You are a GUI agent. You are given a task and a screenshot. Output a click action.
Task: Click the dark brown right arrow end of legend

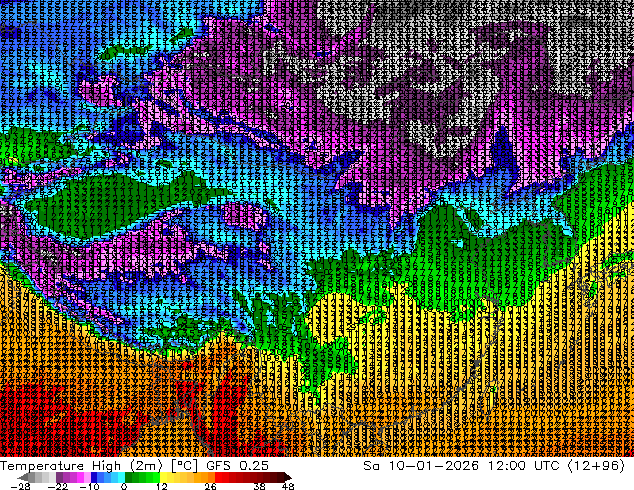[x=287, y=477]
